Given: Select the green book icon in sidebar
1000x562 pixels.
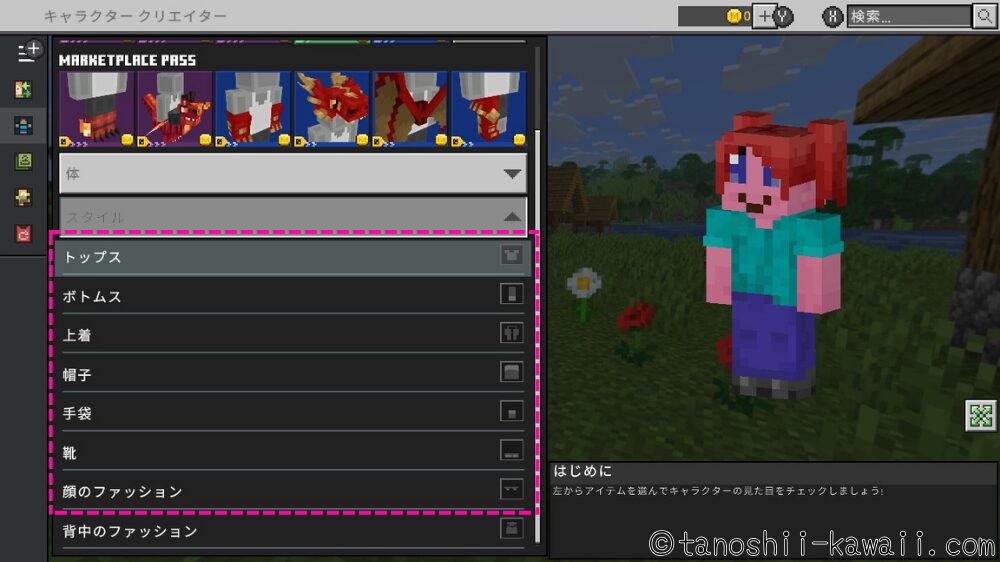Looking at the screenshot, I should [23, 161].
